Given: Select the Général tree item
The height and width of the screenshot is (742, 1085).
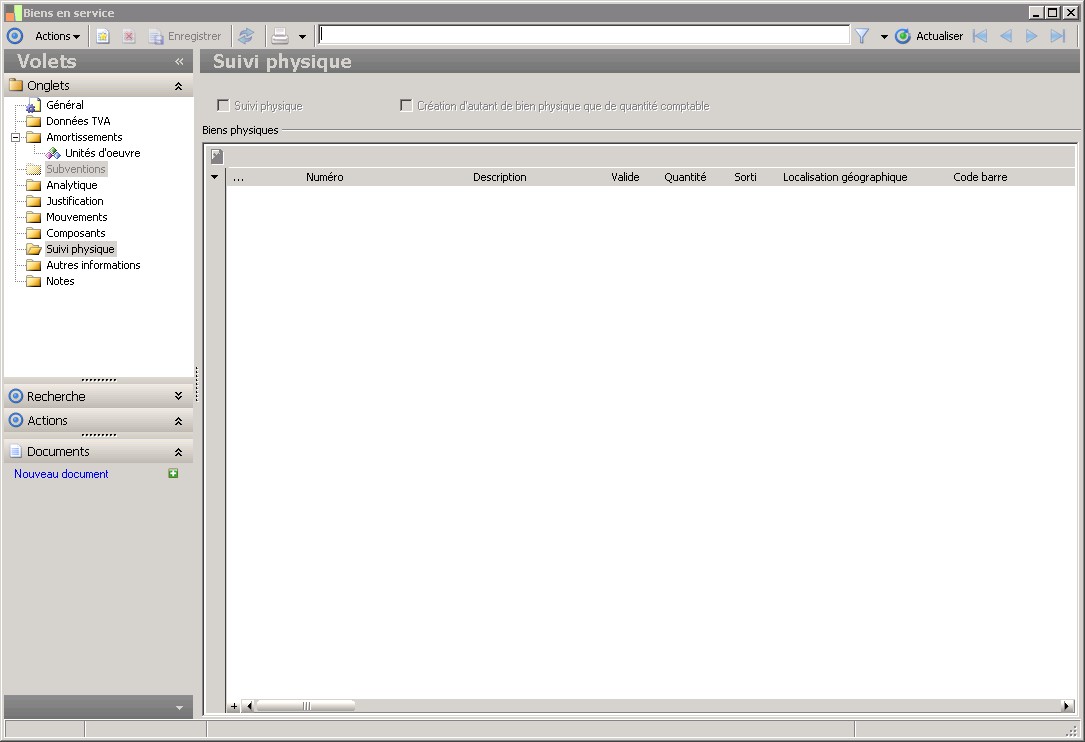Looking at the screenshot, I should tap(65, 105).
